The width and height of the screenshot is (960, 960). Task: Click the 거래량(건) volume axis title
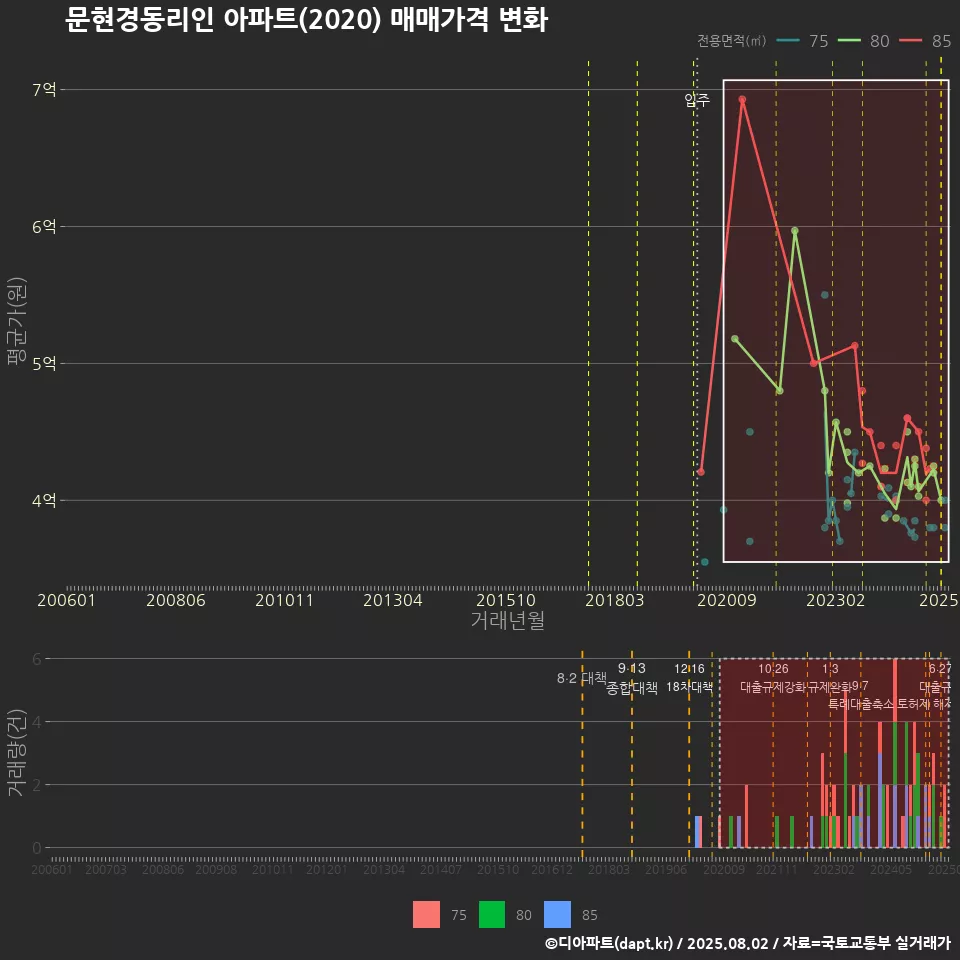[x=17, y=752]
